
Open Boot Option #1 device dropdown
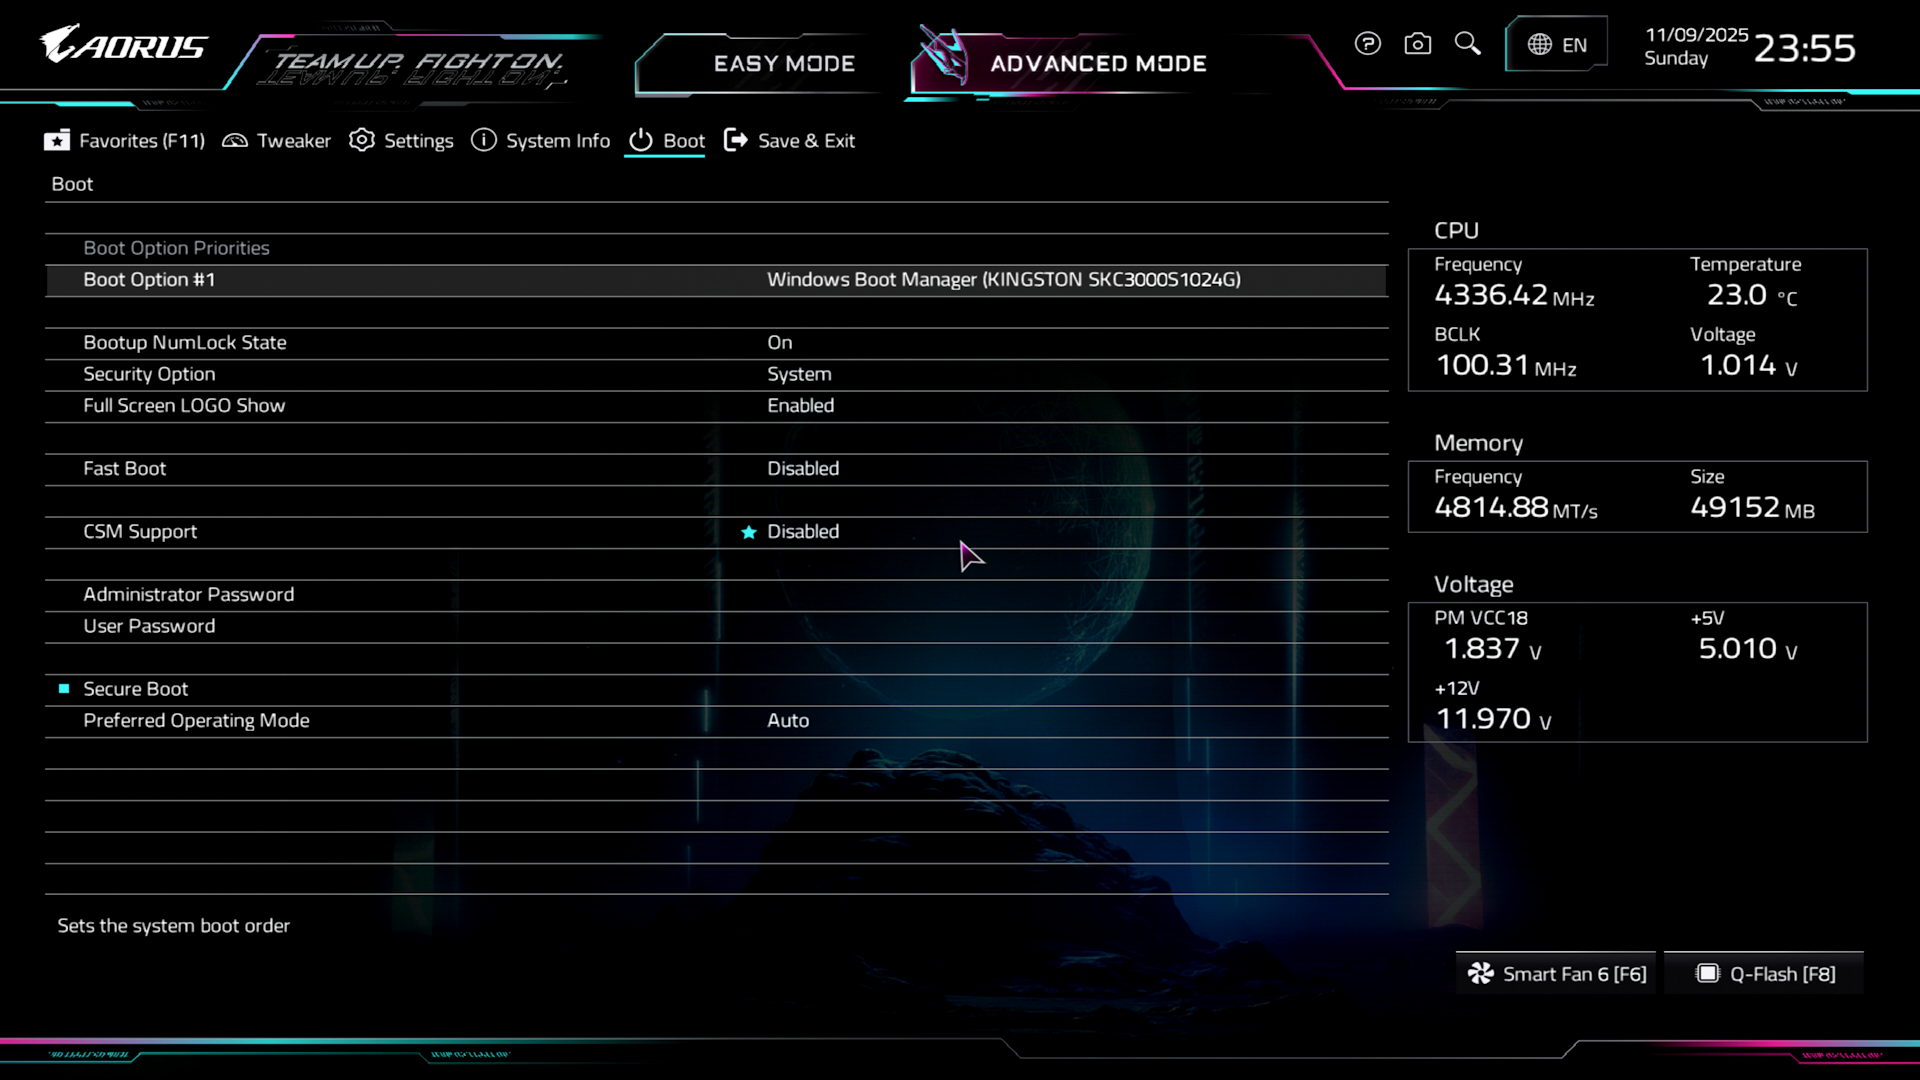1003,280
